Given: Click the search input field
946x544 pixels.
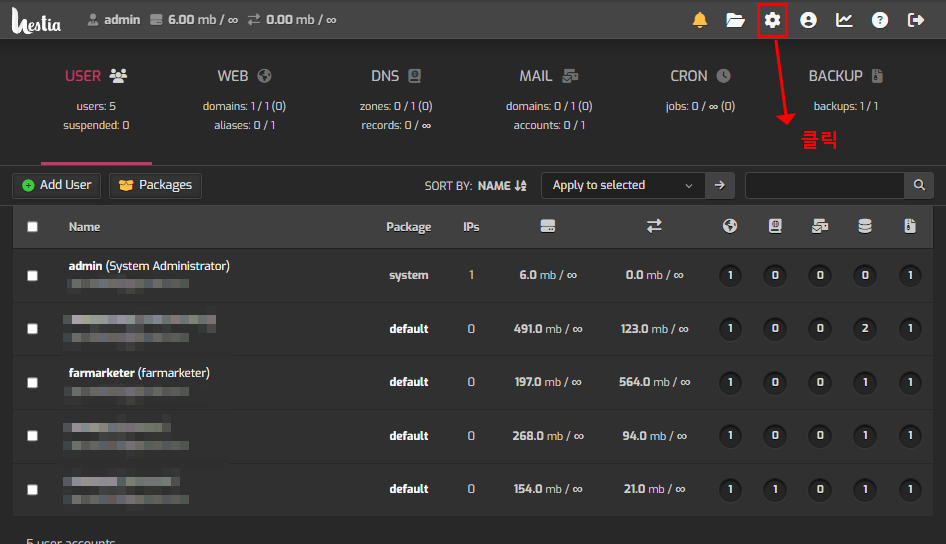Looking at the screenshot, I should [x=825, y=185].
